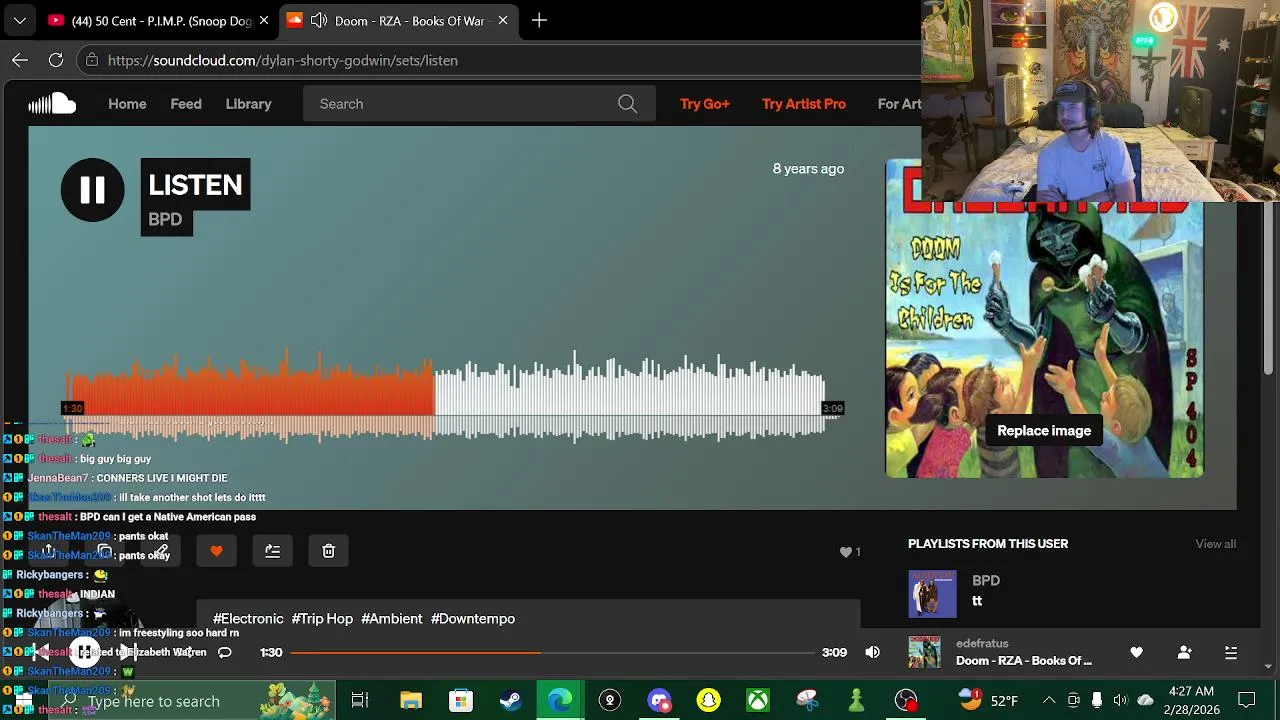Open the For Artists menu
This screenshot has width=1280, height=720.
(899, 104)
